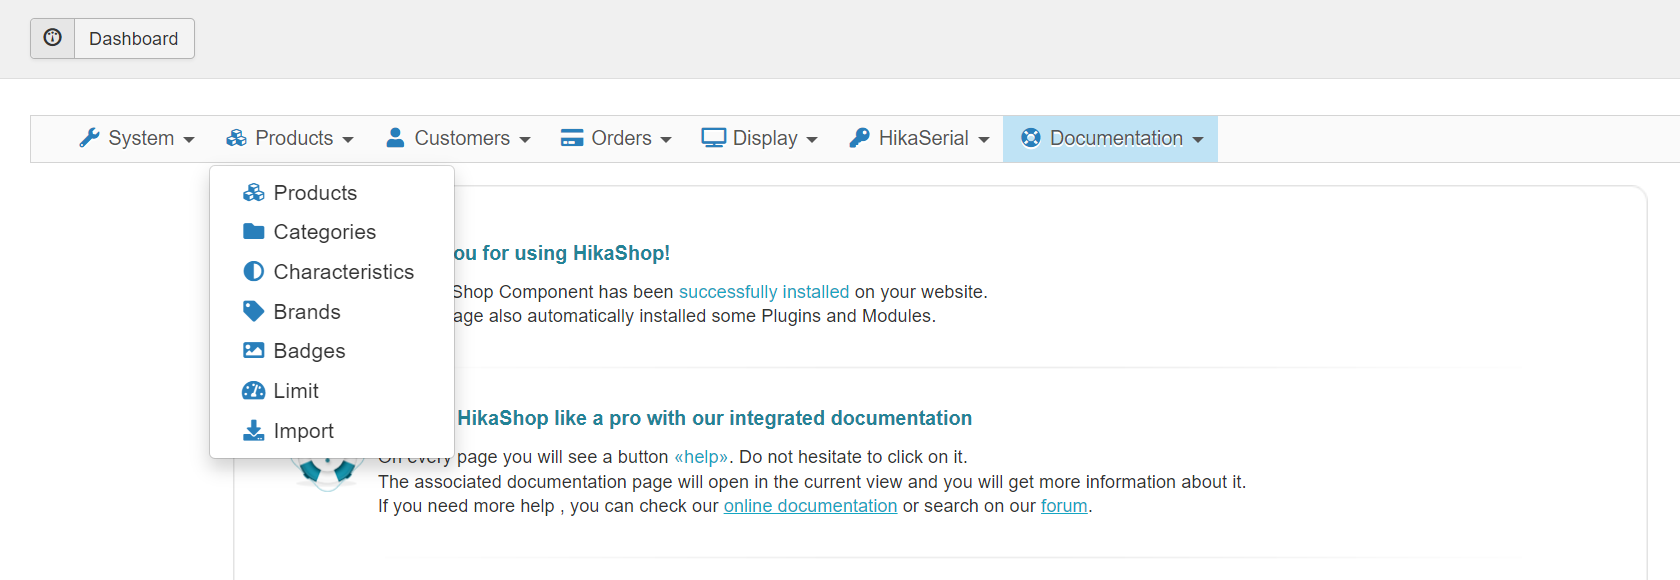This screenshot has width=1680, height=580.
Task: Click the System wrench icon
Action: (x=90, y=138)
